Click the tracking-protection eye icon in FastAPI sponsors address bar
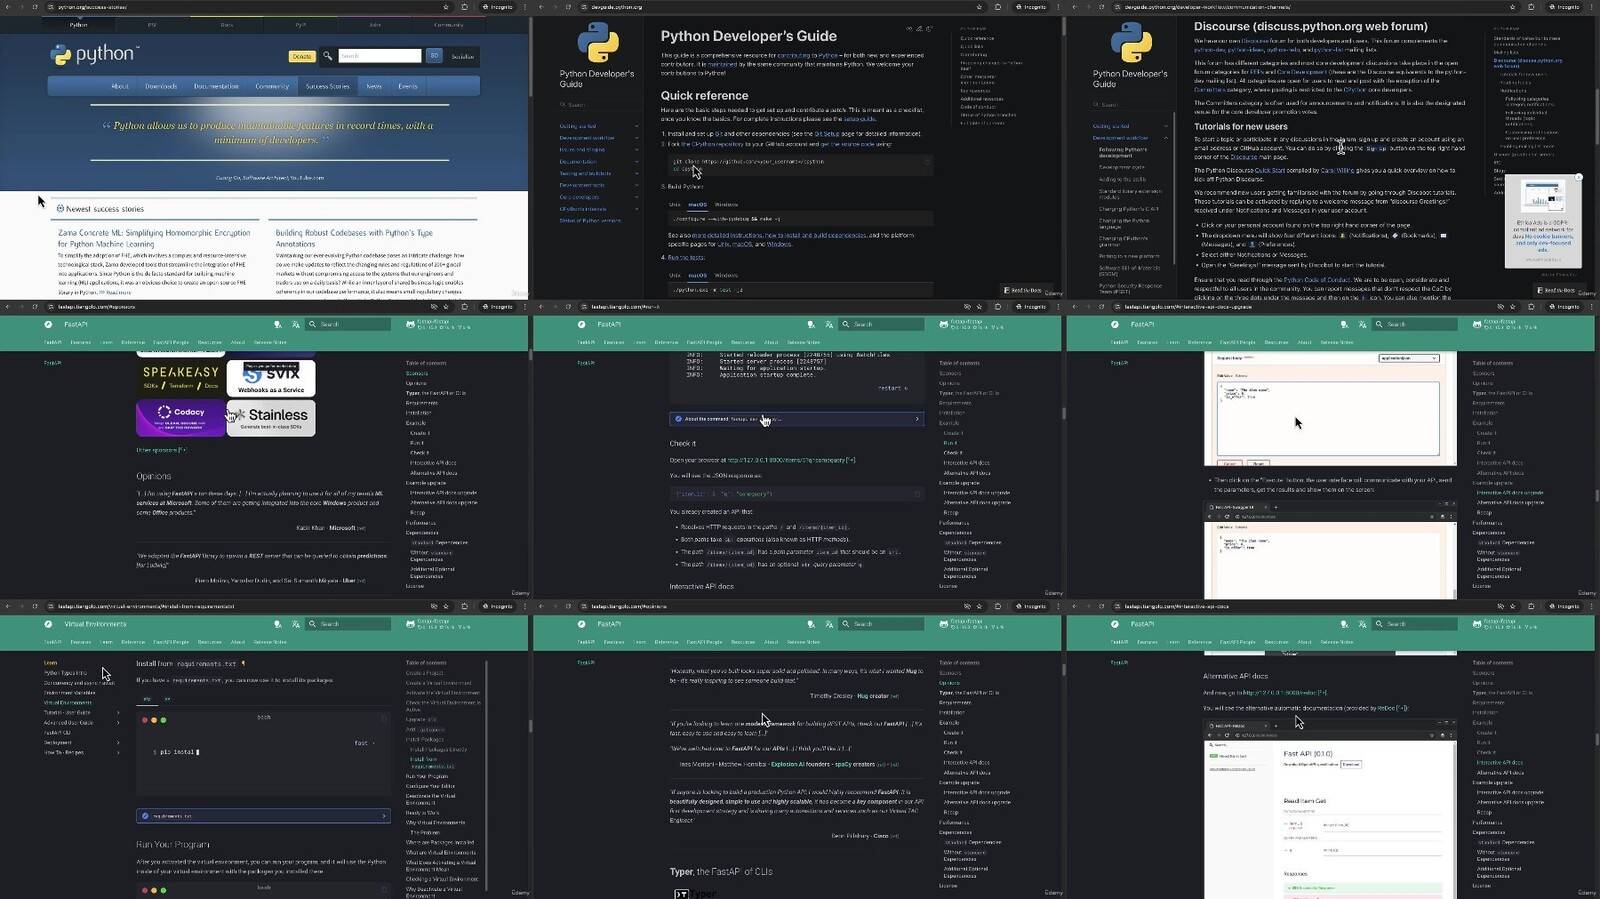The width and height of the screenshot is (1600, 899). point(433,307)
